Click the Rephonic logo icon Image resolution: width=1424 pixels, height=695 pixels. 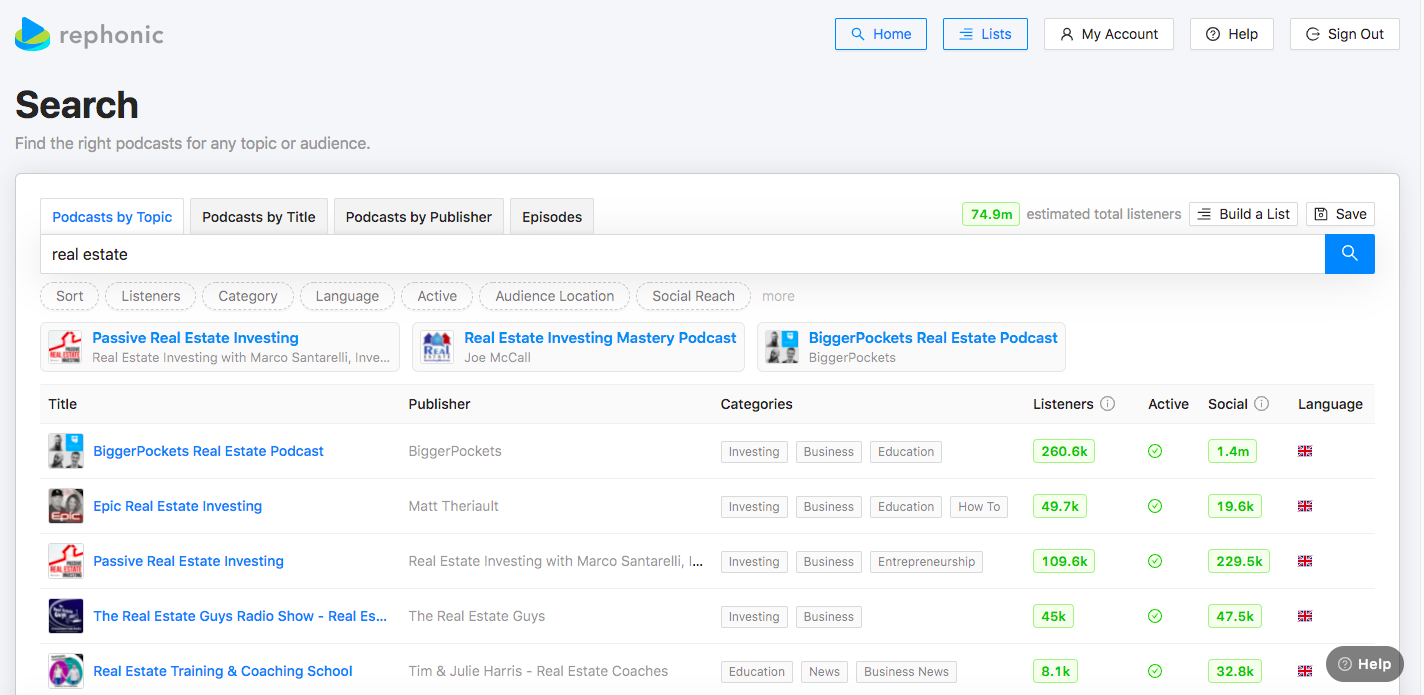(33, 34)
